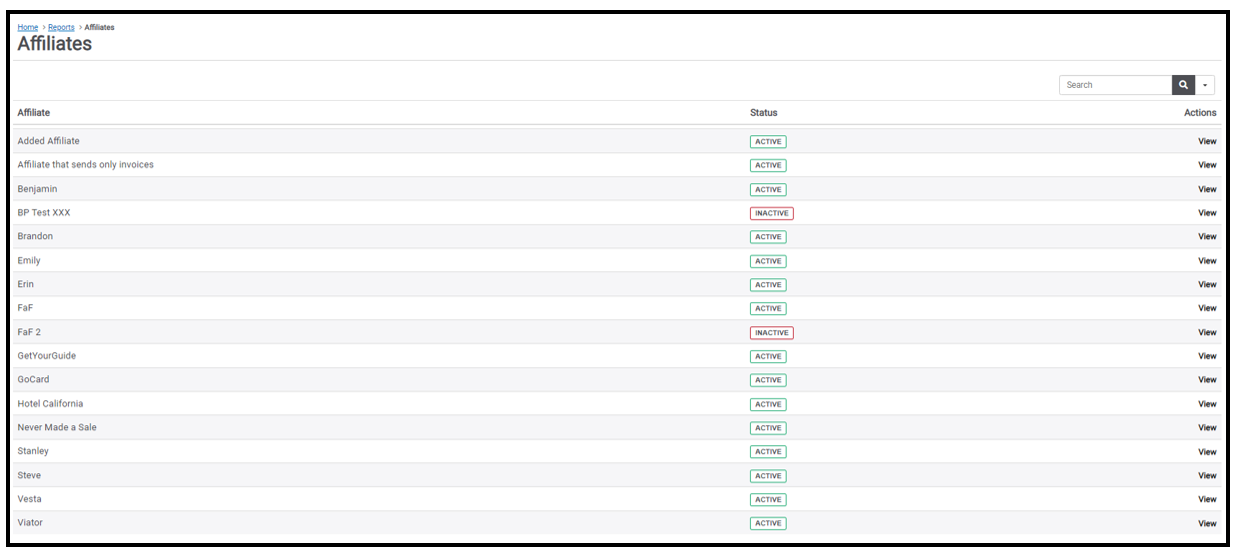
Task: View the Vesta affiliate
Action: (1207, 499)
